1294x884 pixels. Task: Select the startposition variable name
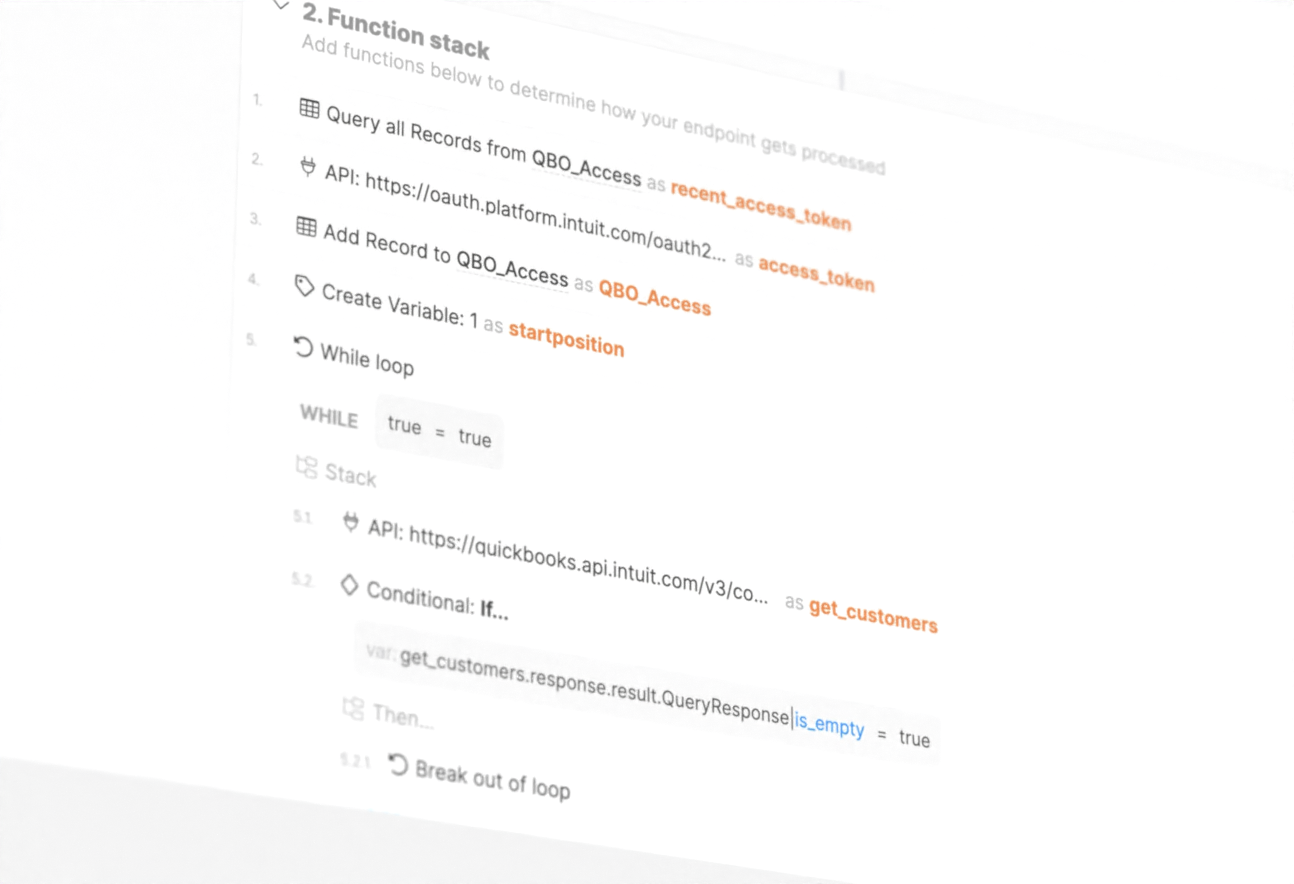(566, 339)
